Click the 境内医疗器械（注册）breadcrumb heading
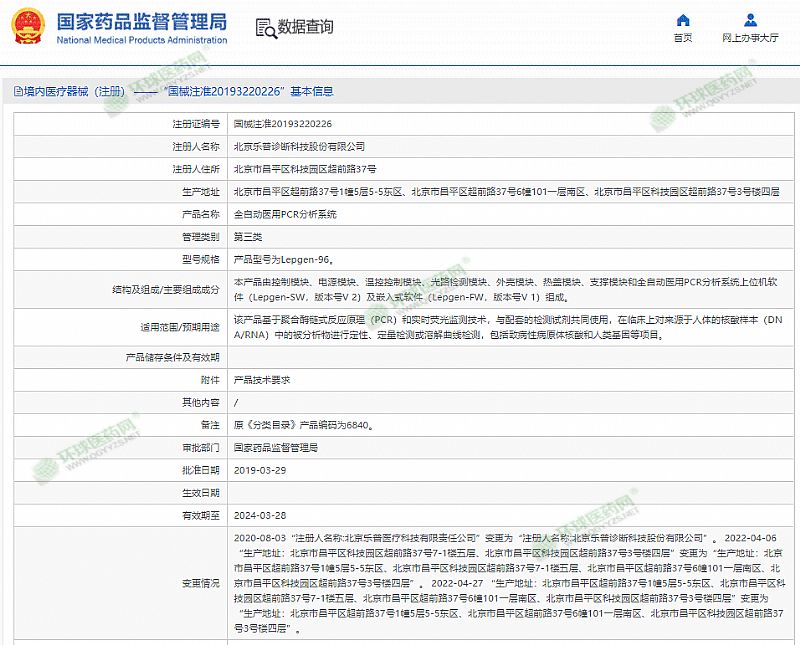The width and height of the screenshot is (800, 645). [x=75, y=91]
